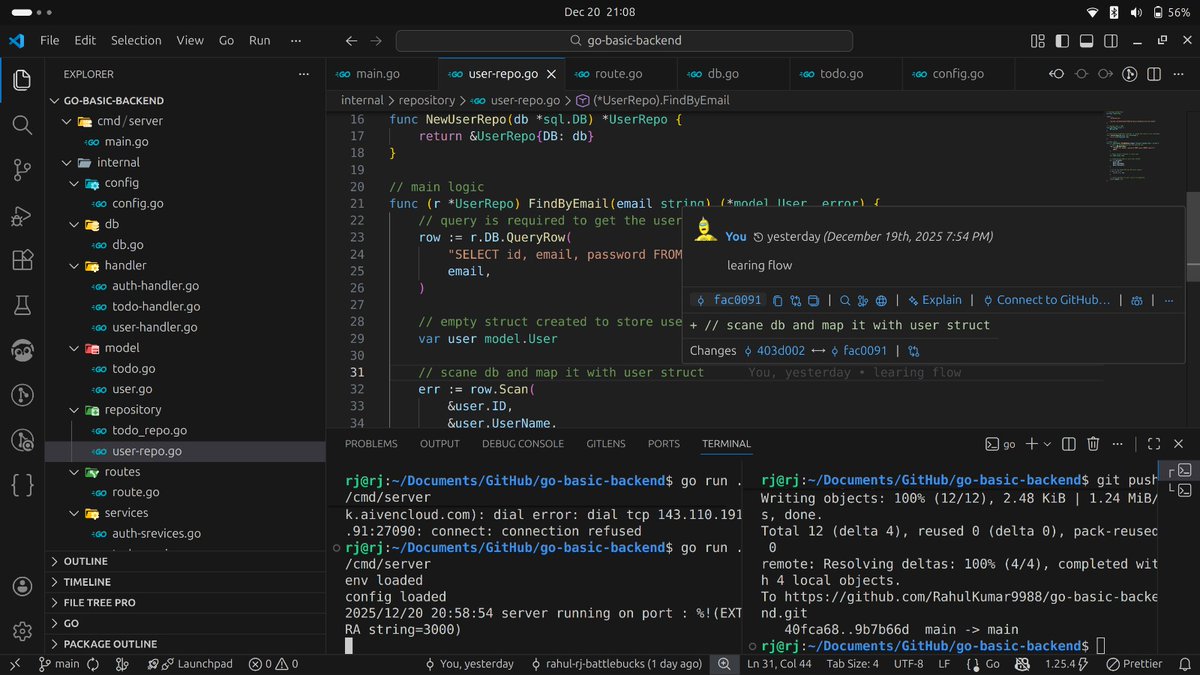Switch to OUTPUT panel tab
This screenshot has width=1200, height=675.
point(440,444)
